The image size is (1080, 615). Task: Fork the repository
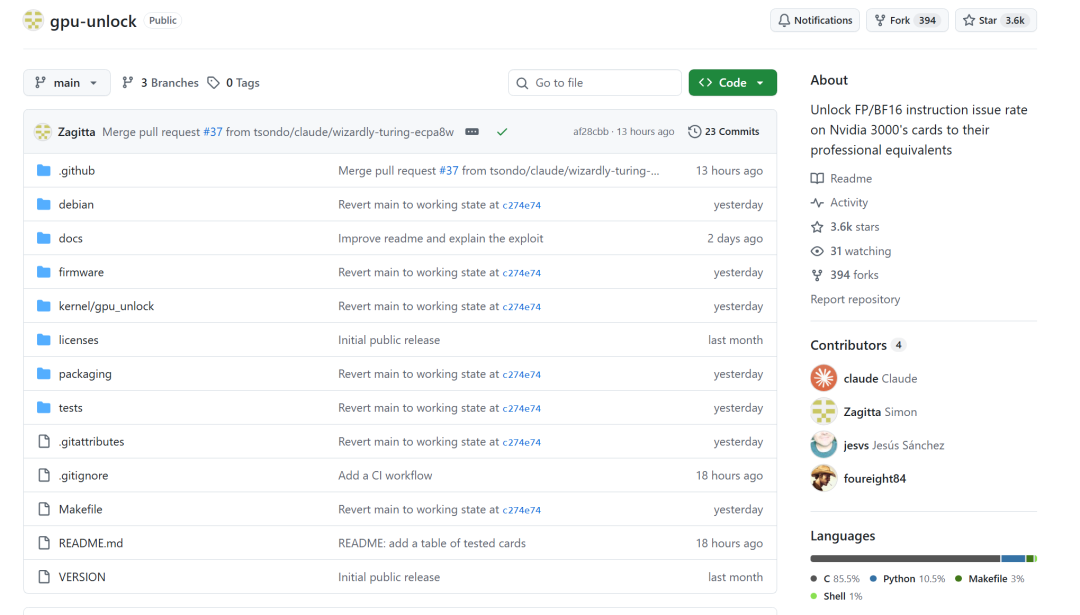tap(906, 21)
